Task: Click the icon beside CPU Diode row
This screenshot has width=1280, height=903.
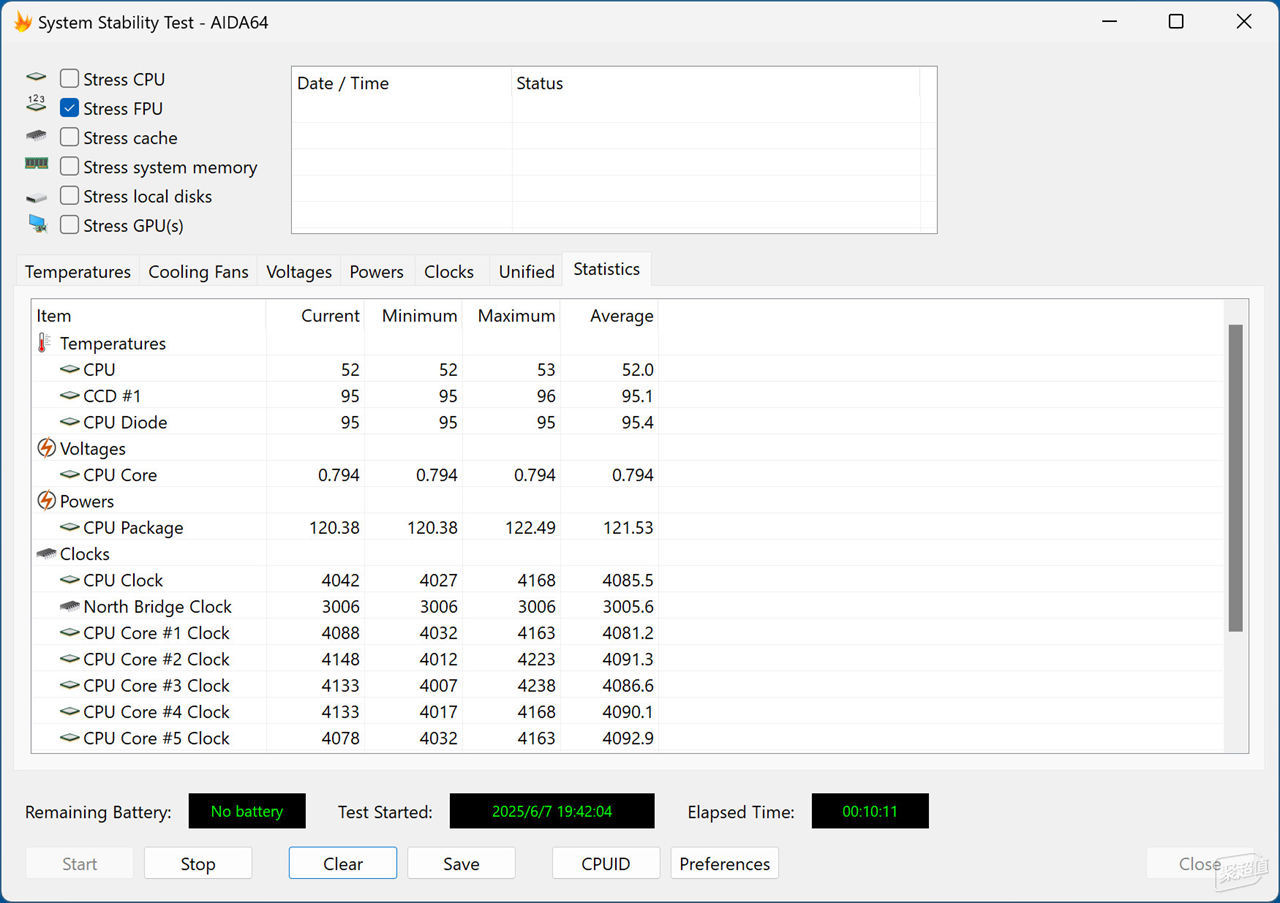Action: 70,422
